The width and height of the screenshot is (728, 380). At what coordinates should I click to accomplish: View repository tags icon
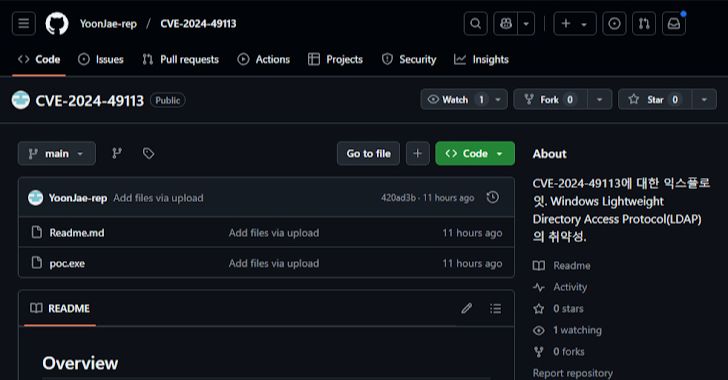tap(148, 153)
